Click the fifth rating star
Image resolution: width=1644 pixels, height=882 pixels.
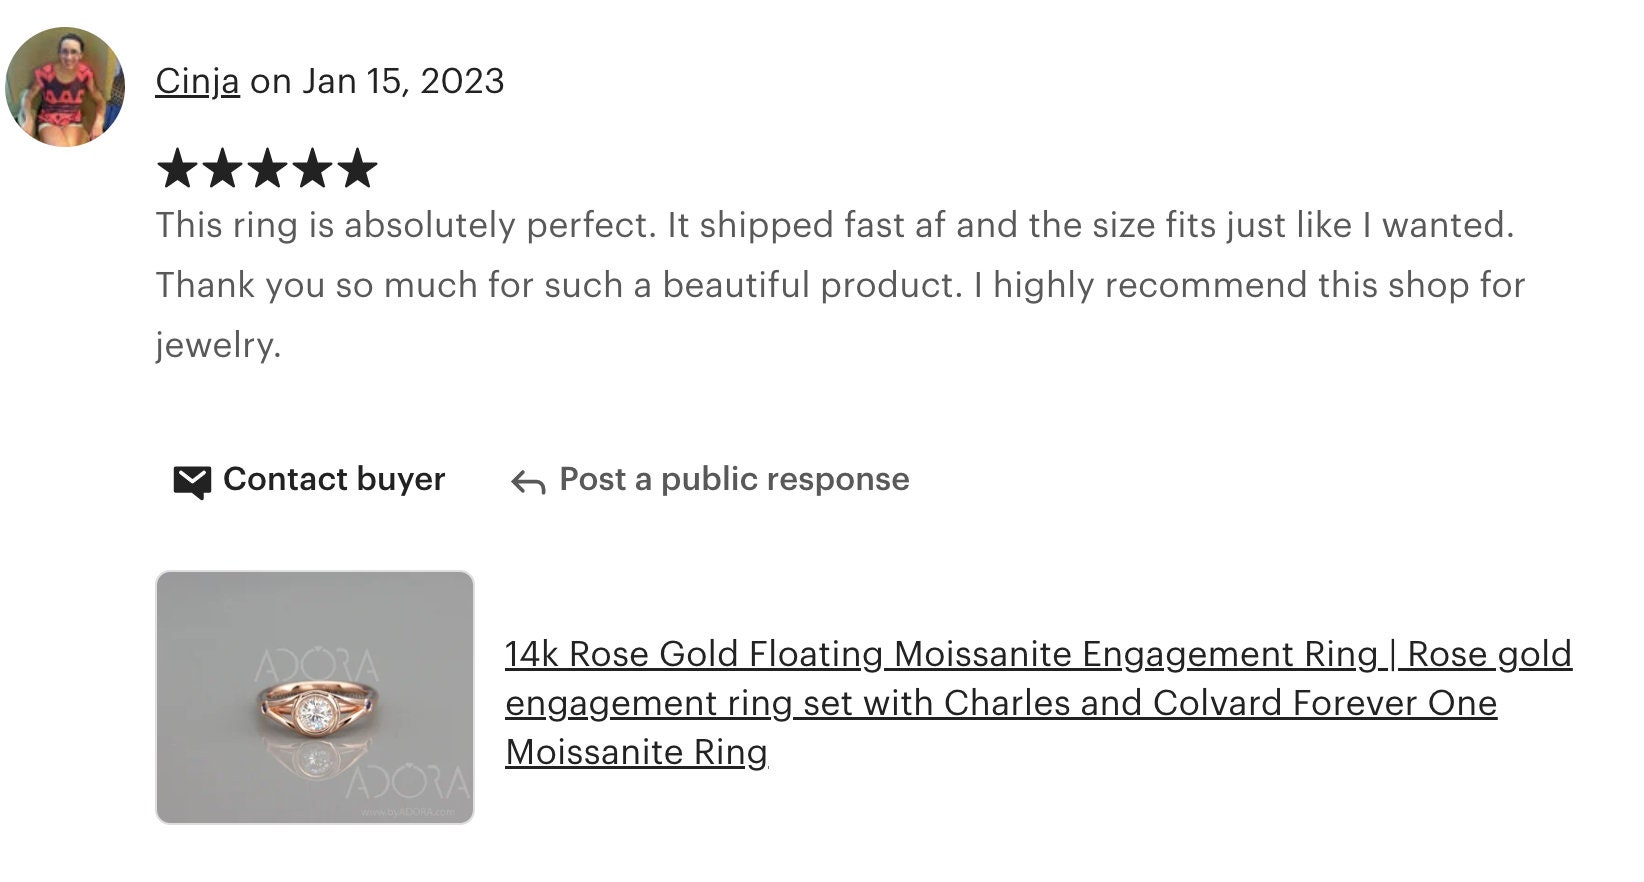[357, 168]
